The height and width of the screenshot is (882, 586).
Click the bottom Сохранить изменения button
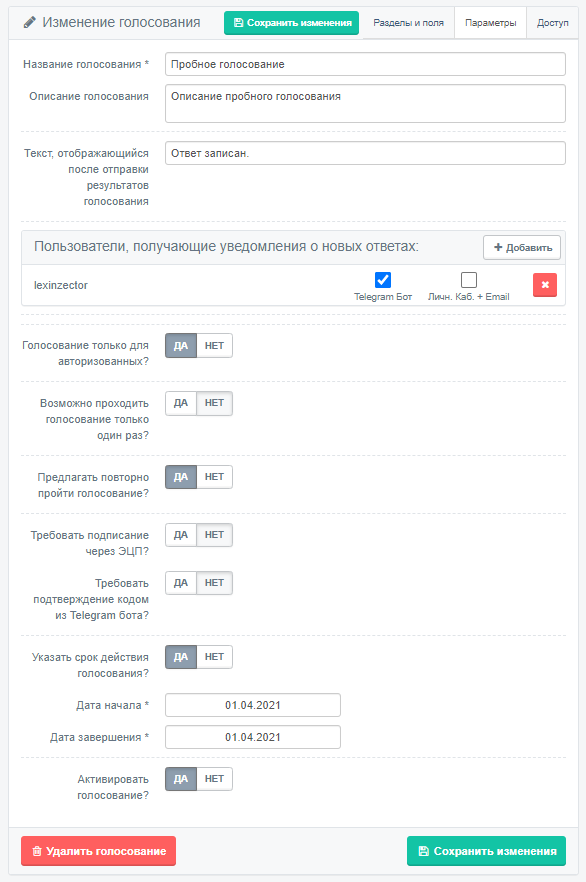[486, 851]
